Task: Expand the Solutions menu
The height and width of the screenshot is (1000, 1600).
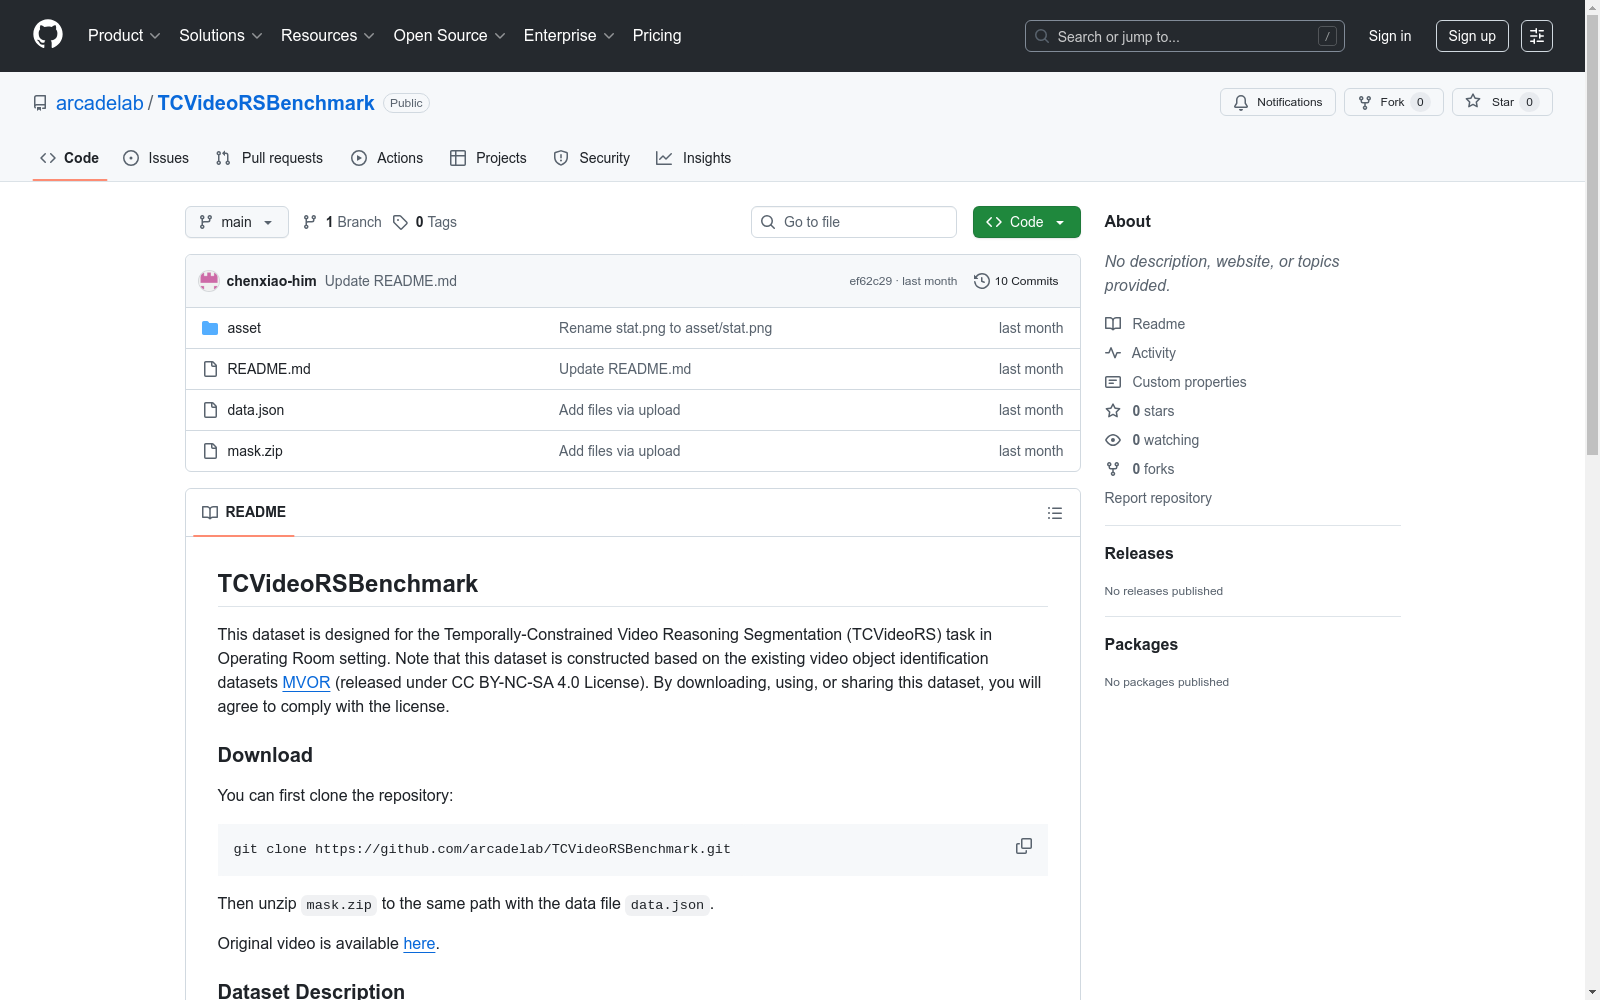Action: 221,36
